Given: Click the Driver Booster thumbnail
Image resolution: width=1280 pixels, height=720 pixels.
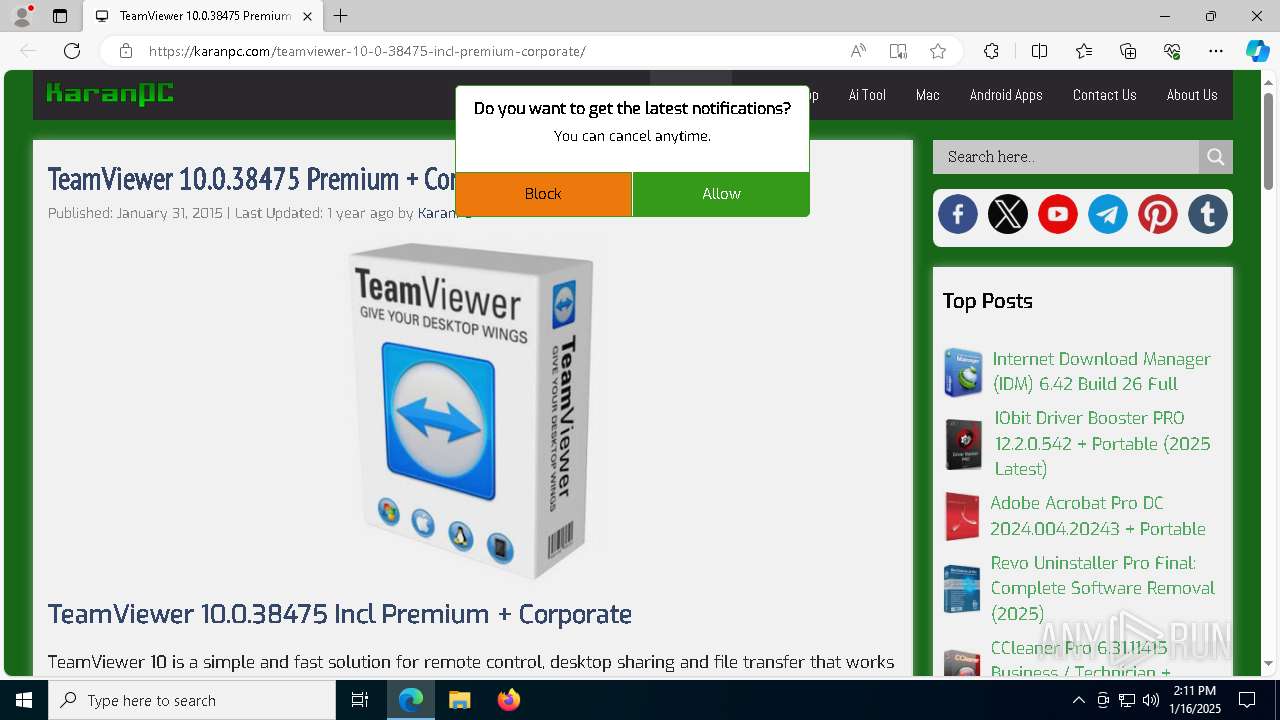Looking at the screenshot, I should tap(964, 444).
